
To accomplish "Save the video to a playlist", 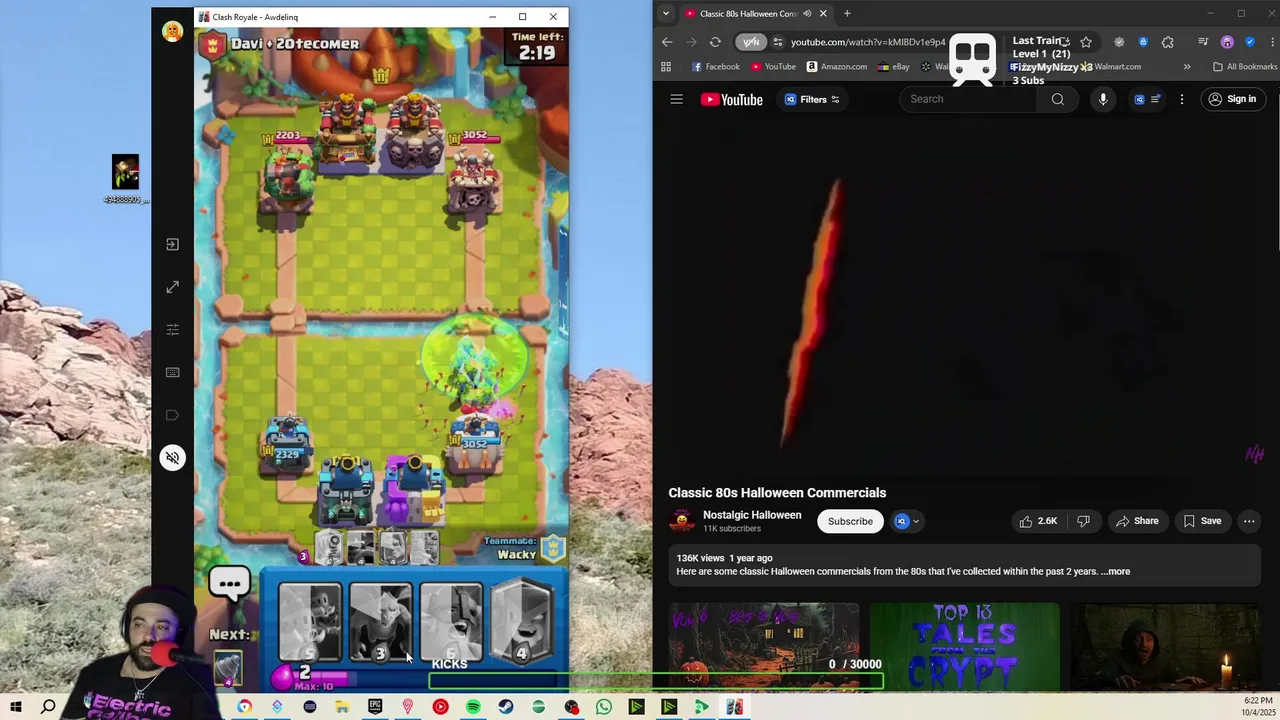I will [1202, 521].
